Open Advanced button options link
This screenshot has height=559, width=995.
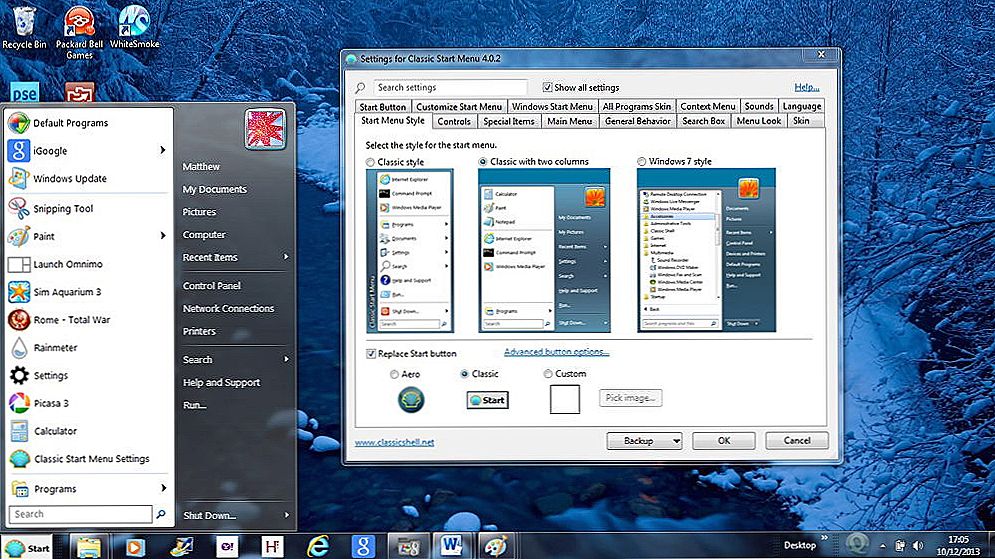tap(557, 352)
